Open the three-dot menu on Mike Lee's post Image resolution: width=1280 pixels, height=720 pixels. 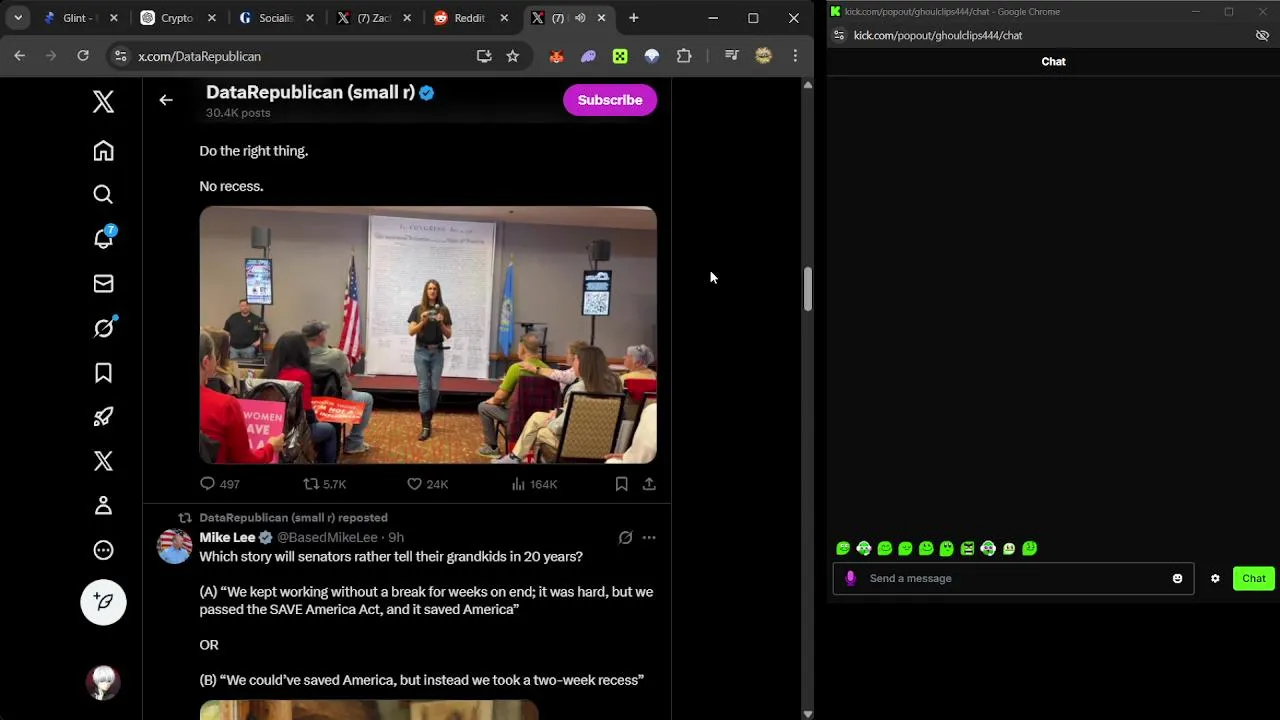point(649,538)
